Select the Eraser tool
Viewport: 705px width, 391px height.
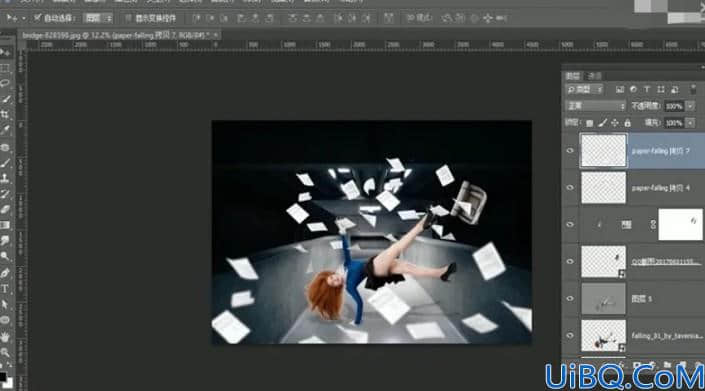click(x=5, y=209)
